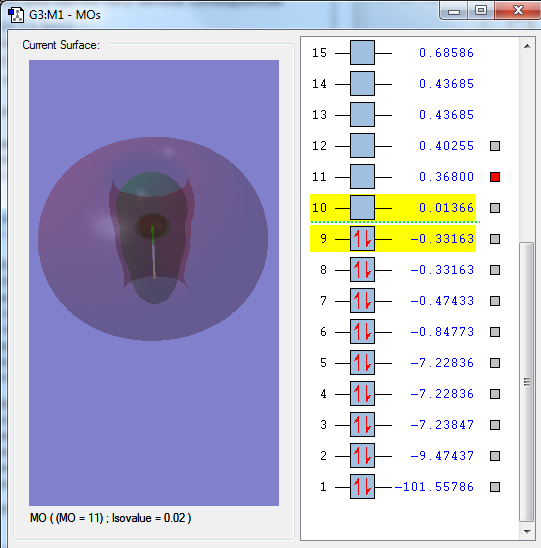This screenshot has height=548, width=541.
Task: Click energy value -9.47437 of MO 2
Action: click(442, 455)
